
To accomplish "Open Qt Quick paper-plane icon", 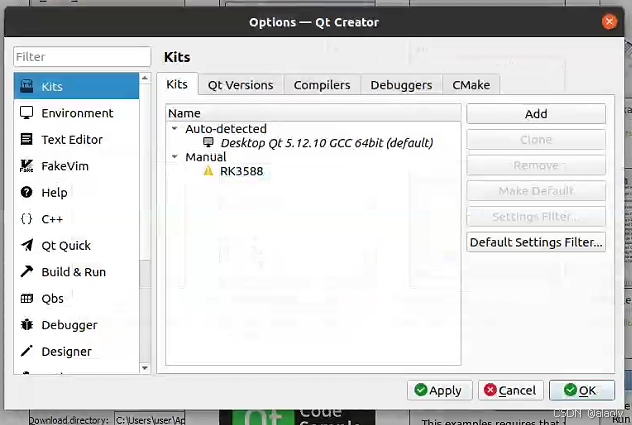I will coord(27,245).
